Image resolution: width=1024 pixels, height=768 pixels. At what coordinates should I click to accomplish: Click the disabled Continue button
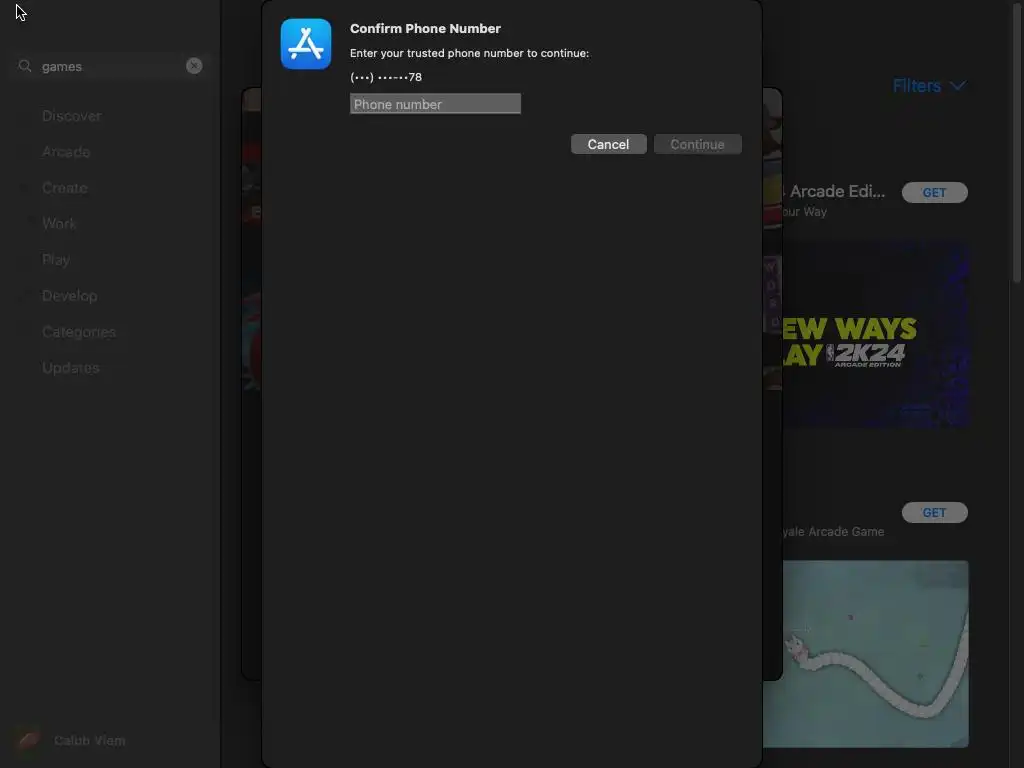click(x=697, y=144)
